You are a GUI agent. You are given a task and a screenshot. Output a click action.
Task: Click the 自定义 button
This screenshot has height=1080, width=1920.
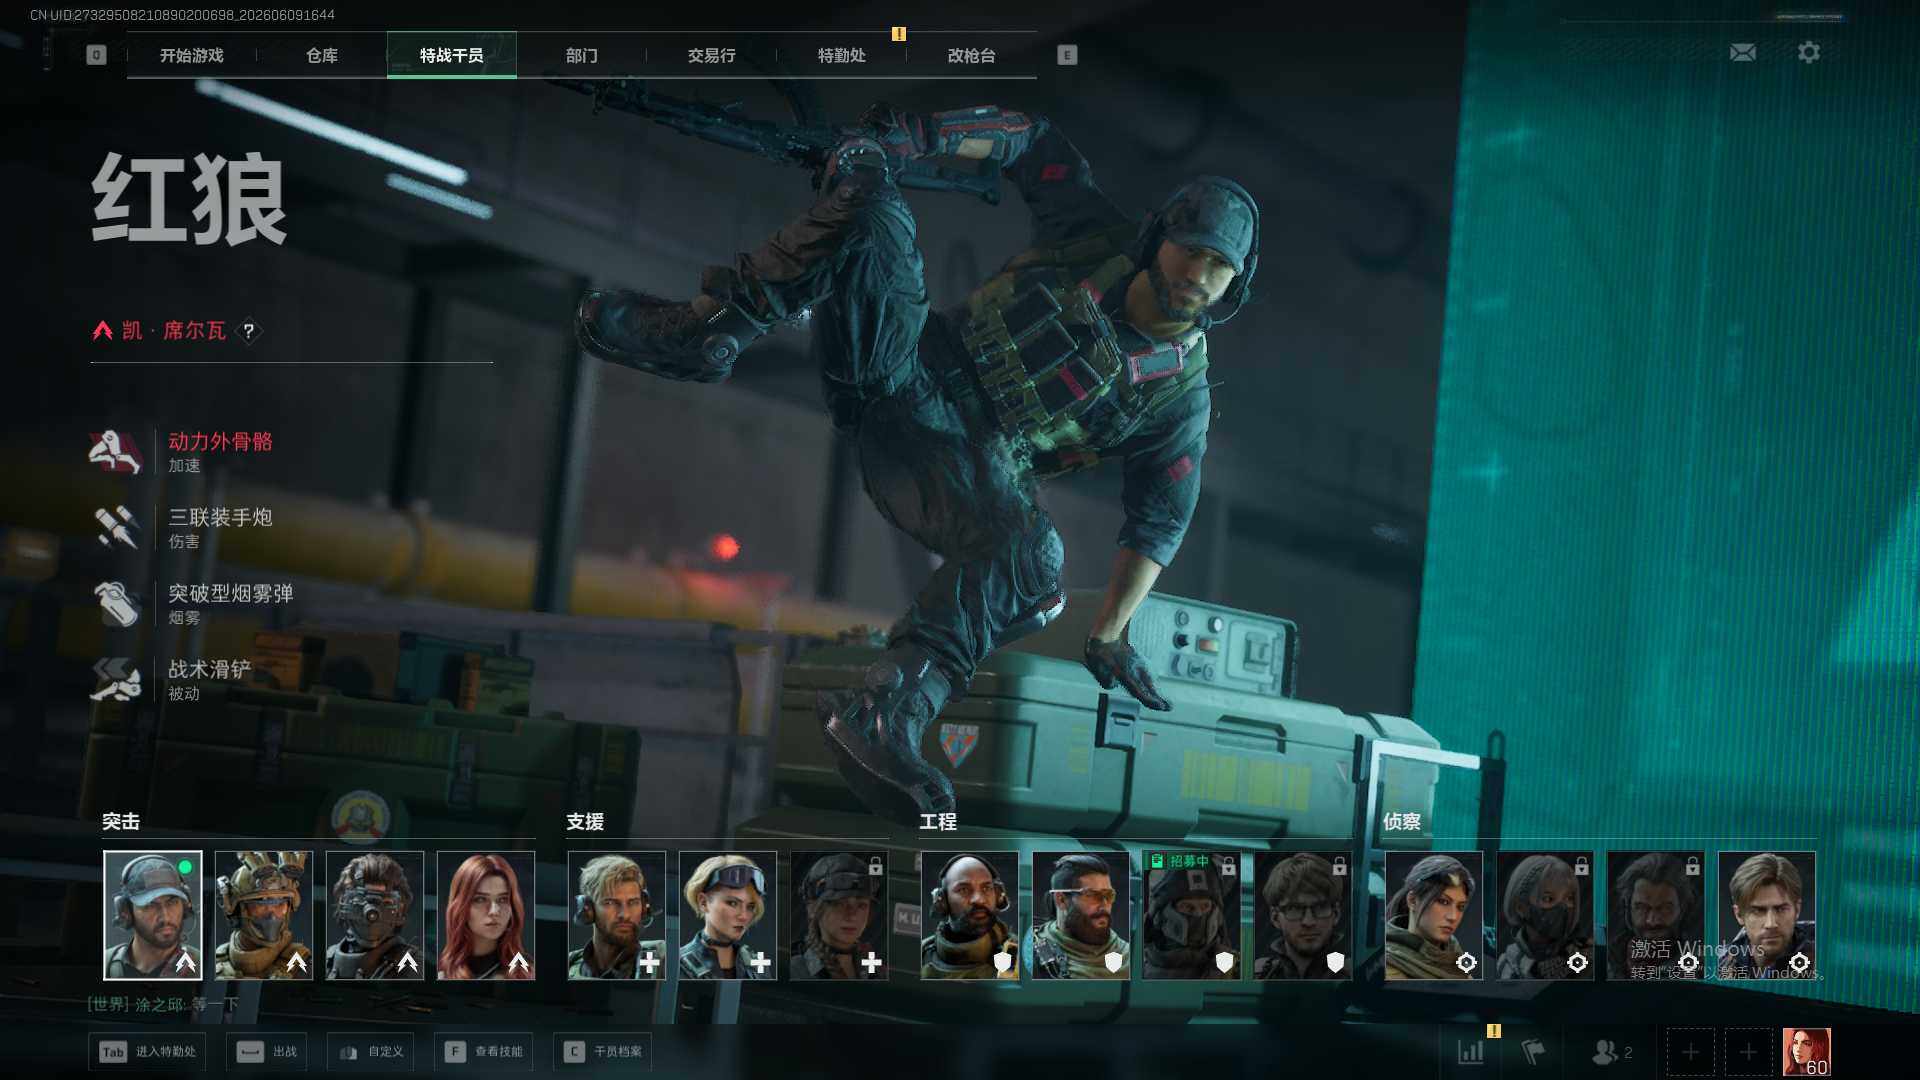[x=371, y=1052]
